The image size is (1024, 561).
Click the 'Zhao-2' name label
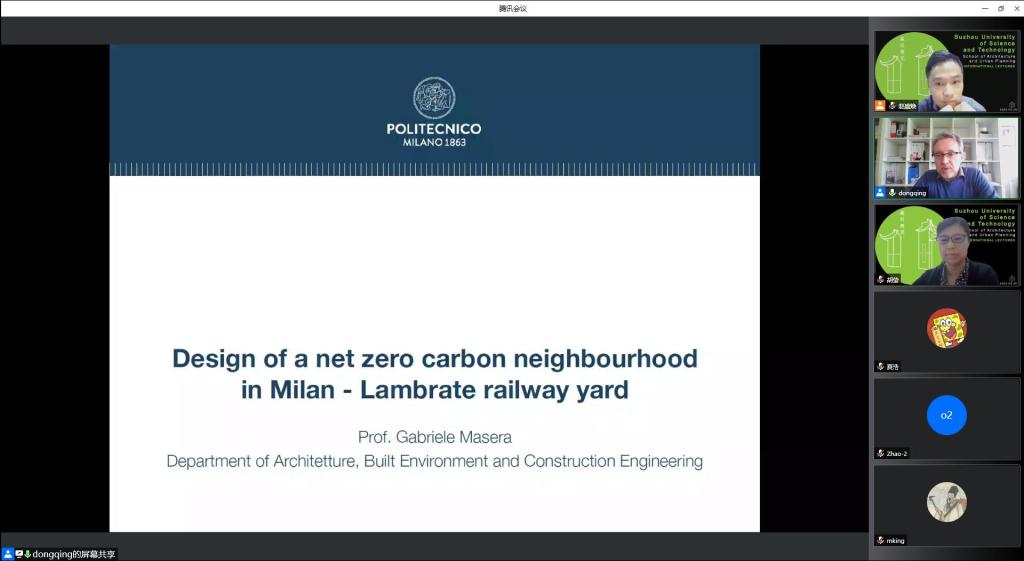point(897,453)
